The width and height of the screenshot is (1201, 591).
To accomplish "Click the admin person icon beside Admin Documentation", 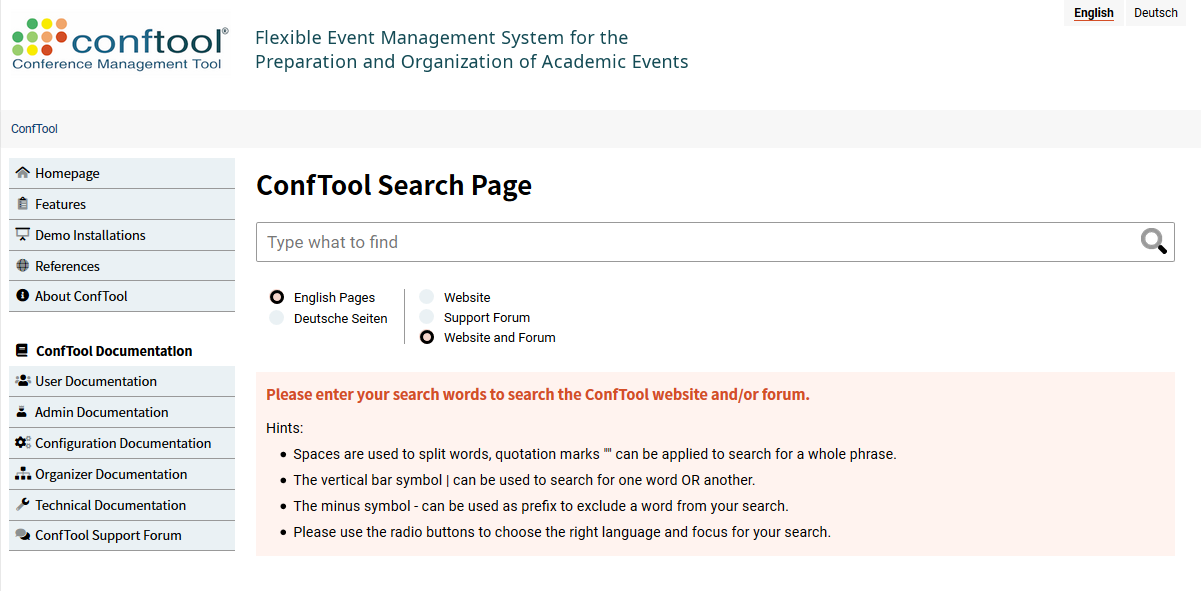I will [23, 412].
